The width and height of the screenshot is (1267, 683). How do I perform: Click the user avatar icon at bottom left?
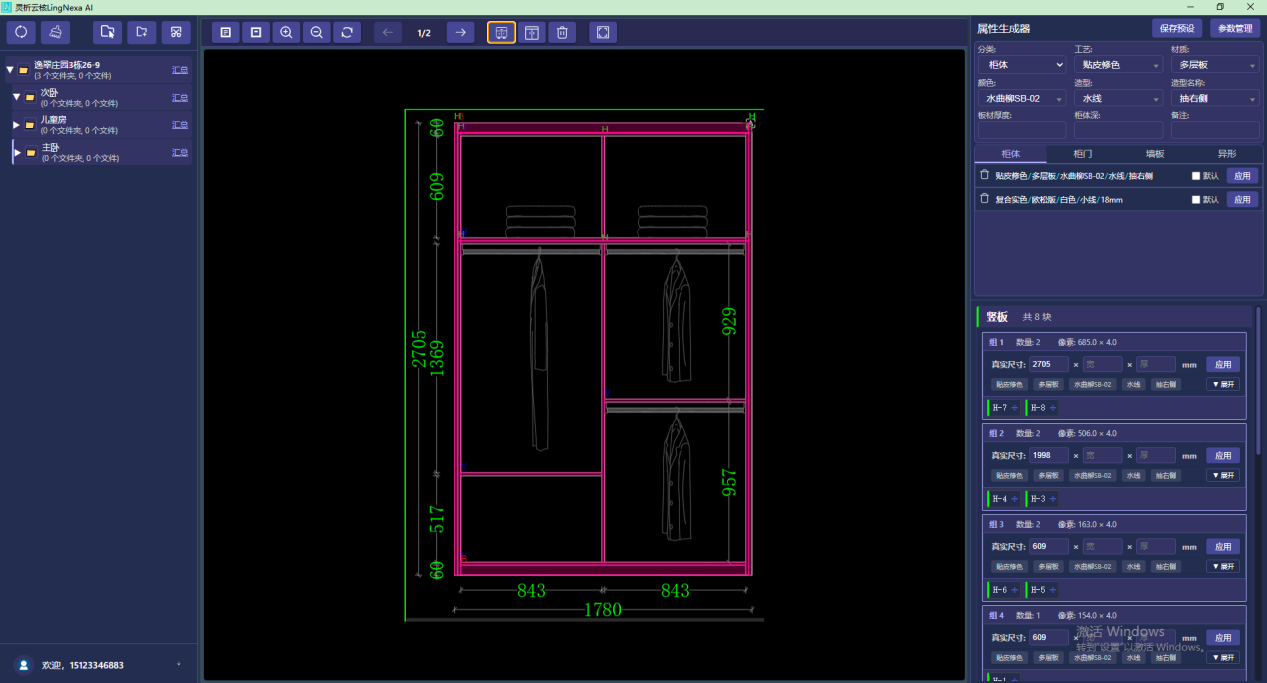click(x=24, y=665)
